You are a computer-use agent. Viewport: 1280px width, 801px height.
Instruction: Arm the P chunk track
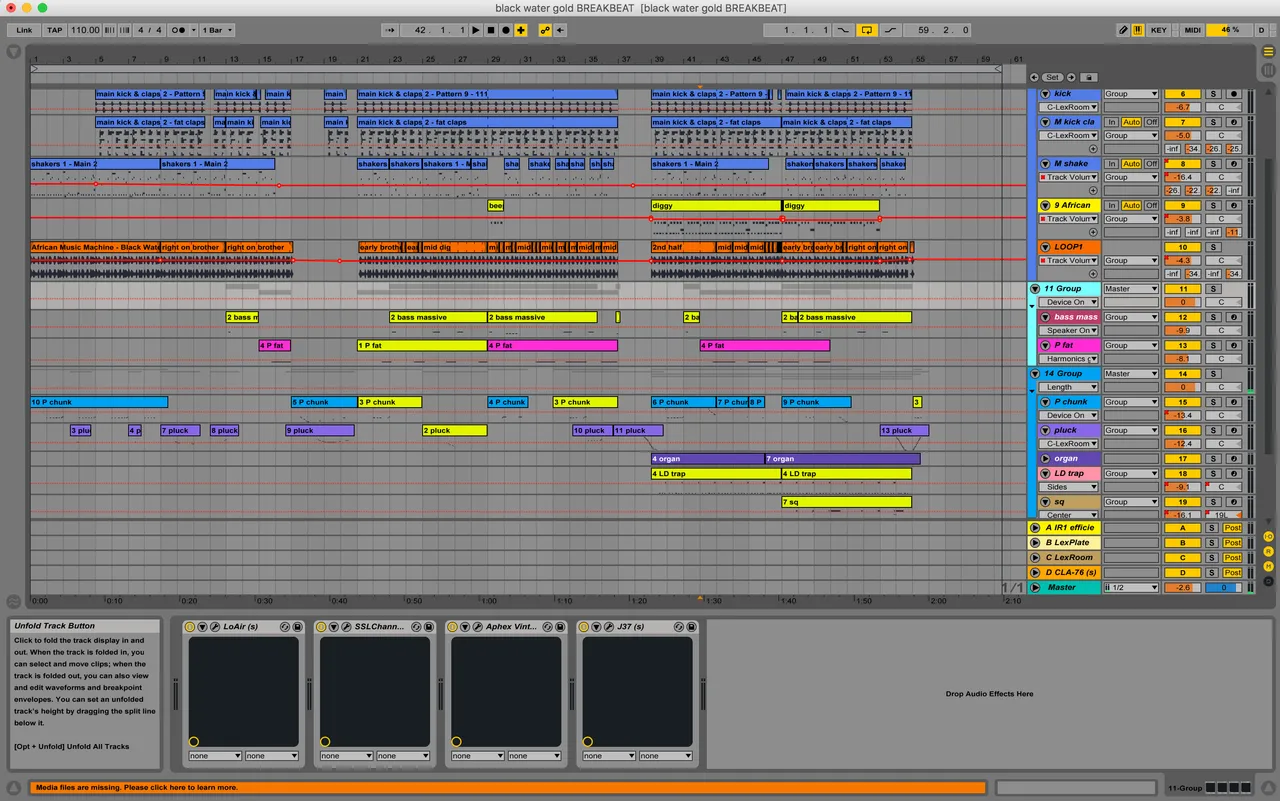pyautogui.click(x=1233, y=402)
